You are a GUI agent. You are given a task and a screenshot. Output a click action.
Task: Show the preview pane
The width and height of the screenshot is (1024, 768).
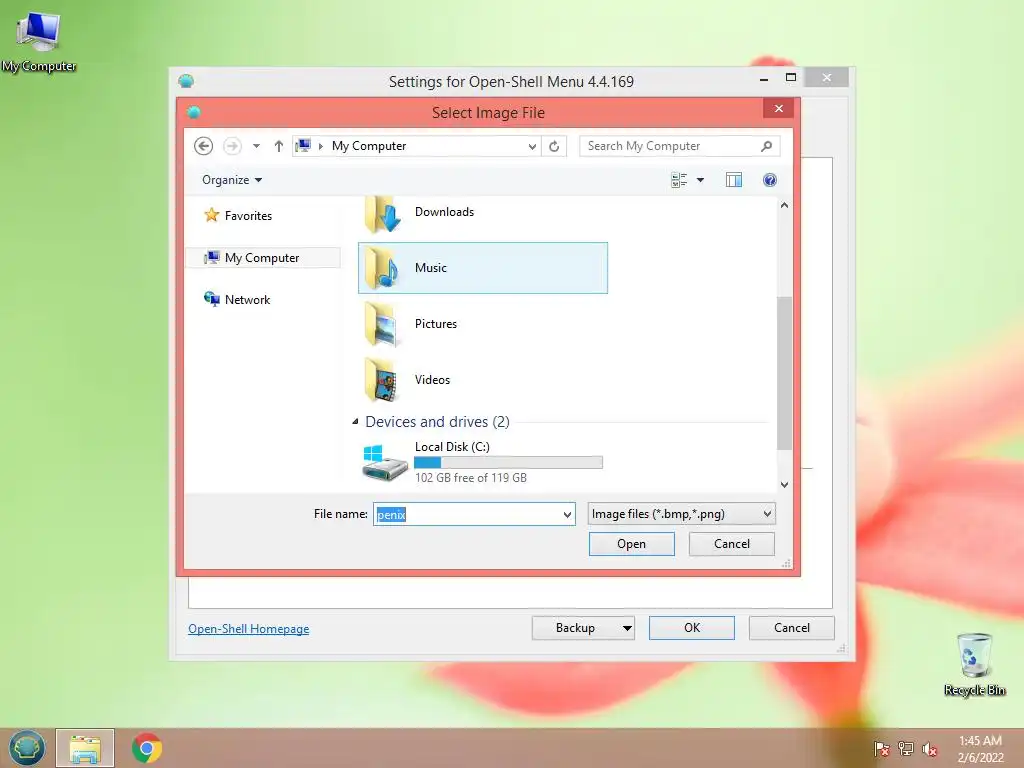click(734, 180)
